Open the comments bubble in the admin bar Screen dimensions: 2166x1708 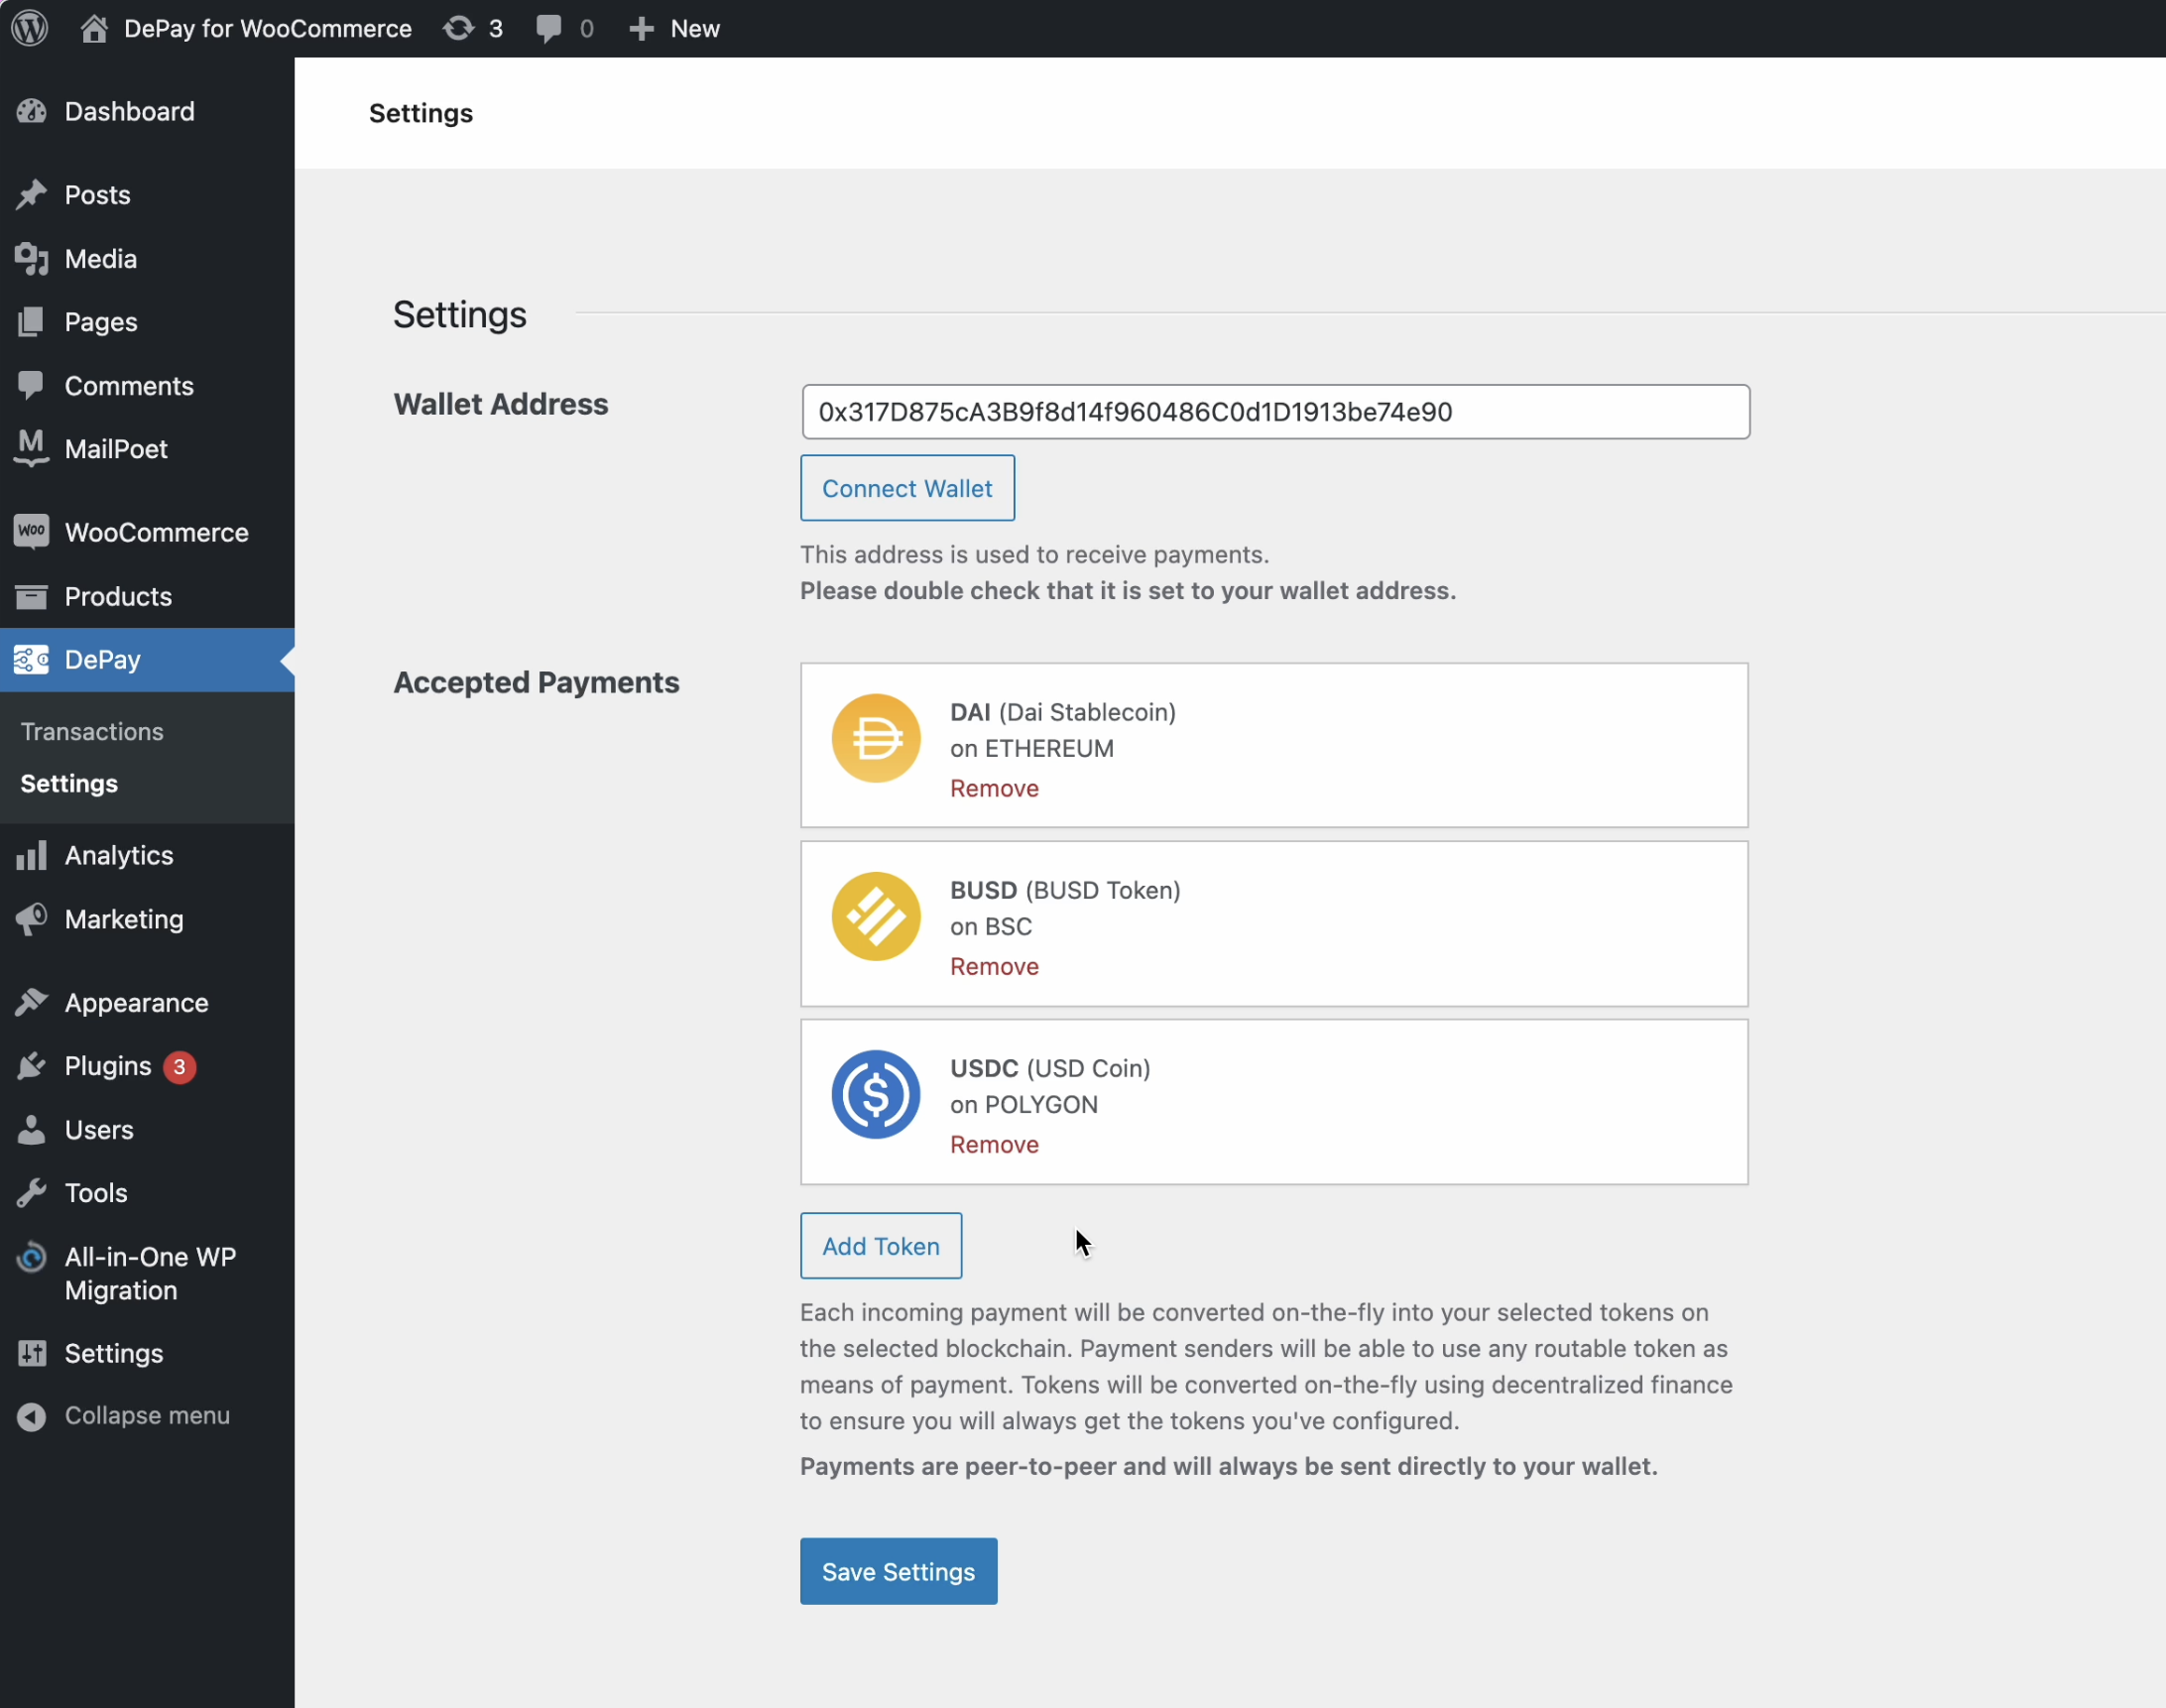549,28
